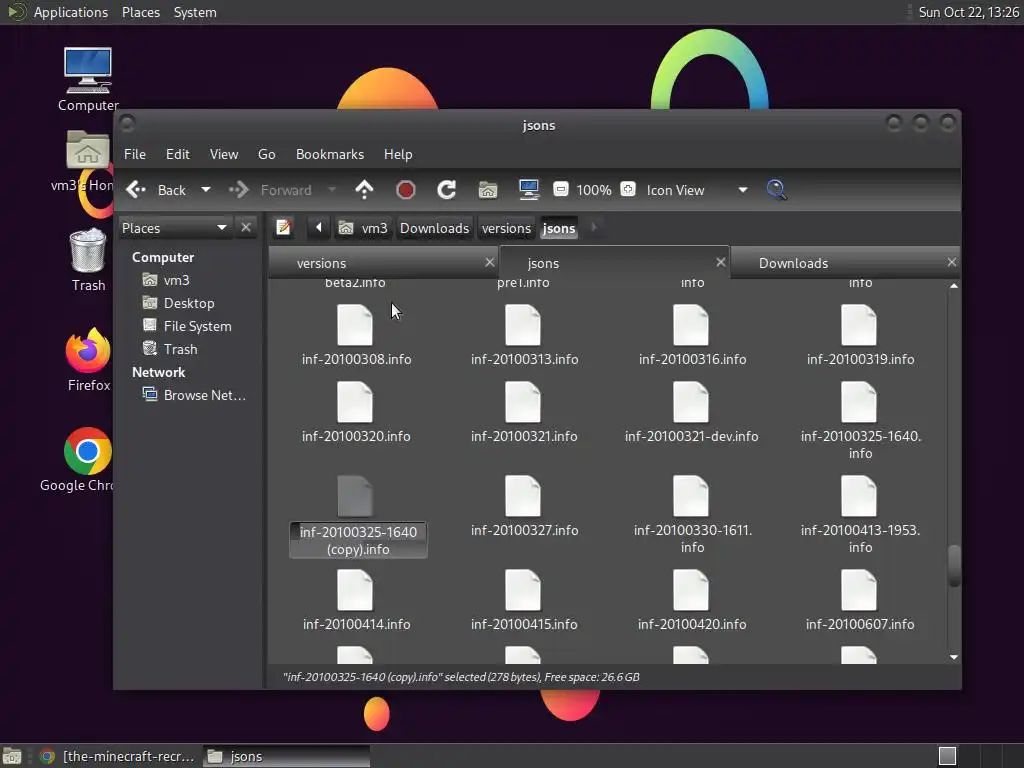Open the Computer desktop icon
The height and width of the screenshot is (768, 1024).
pos(88,71)
